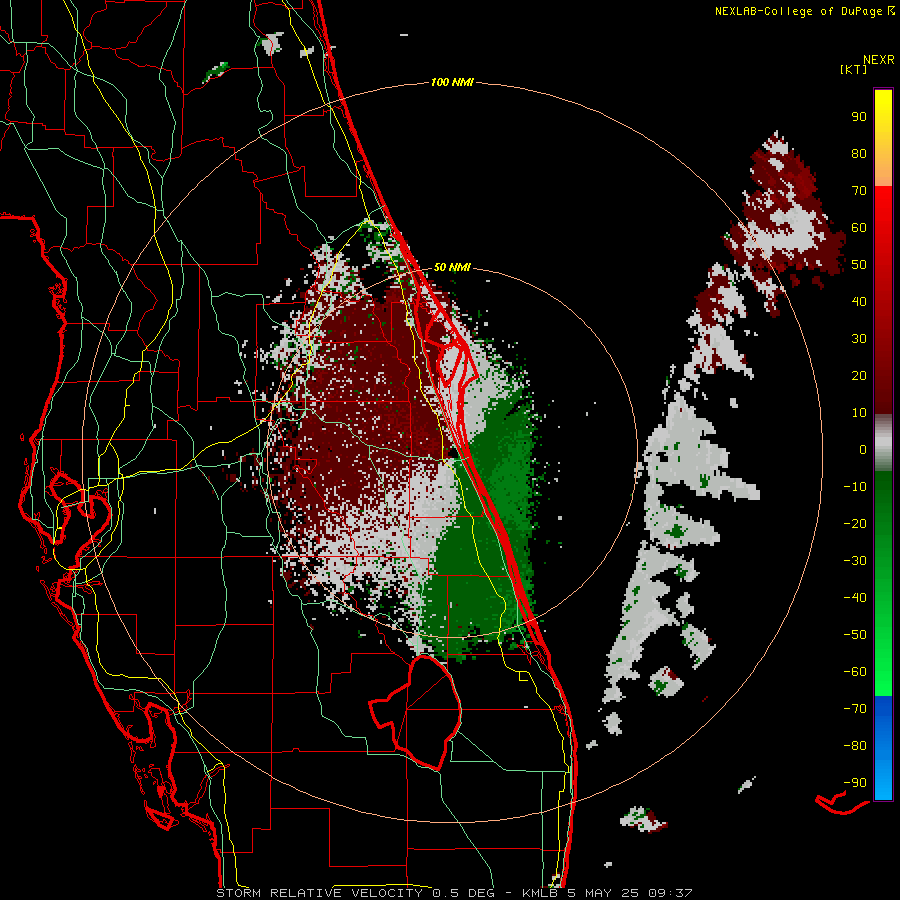Click the NEXR label at top right

pyautogui.click(x=879, y=60)
